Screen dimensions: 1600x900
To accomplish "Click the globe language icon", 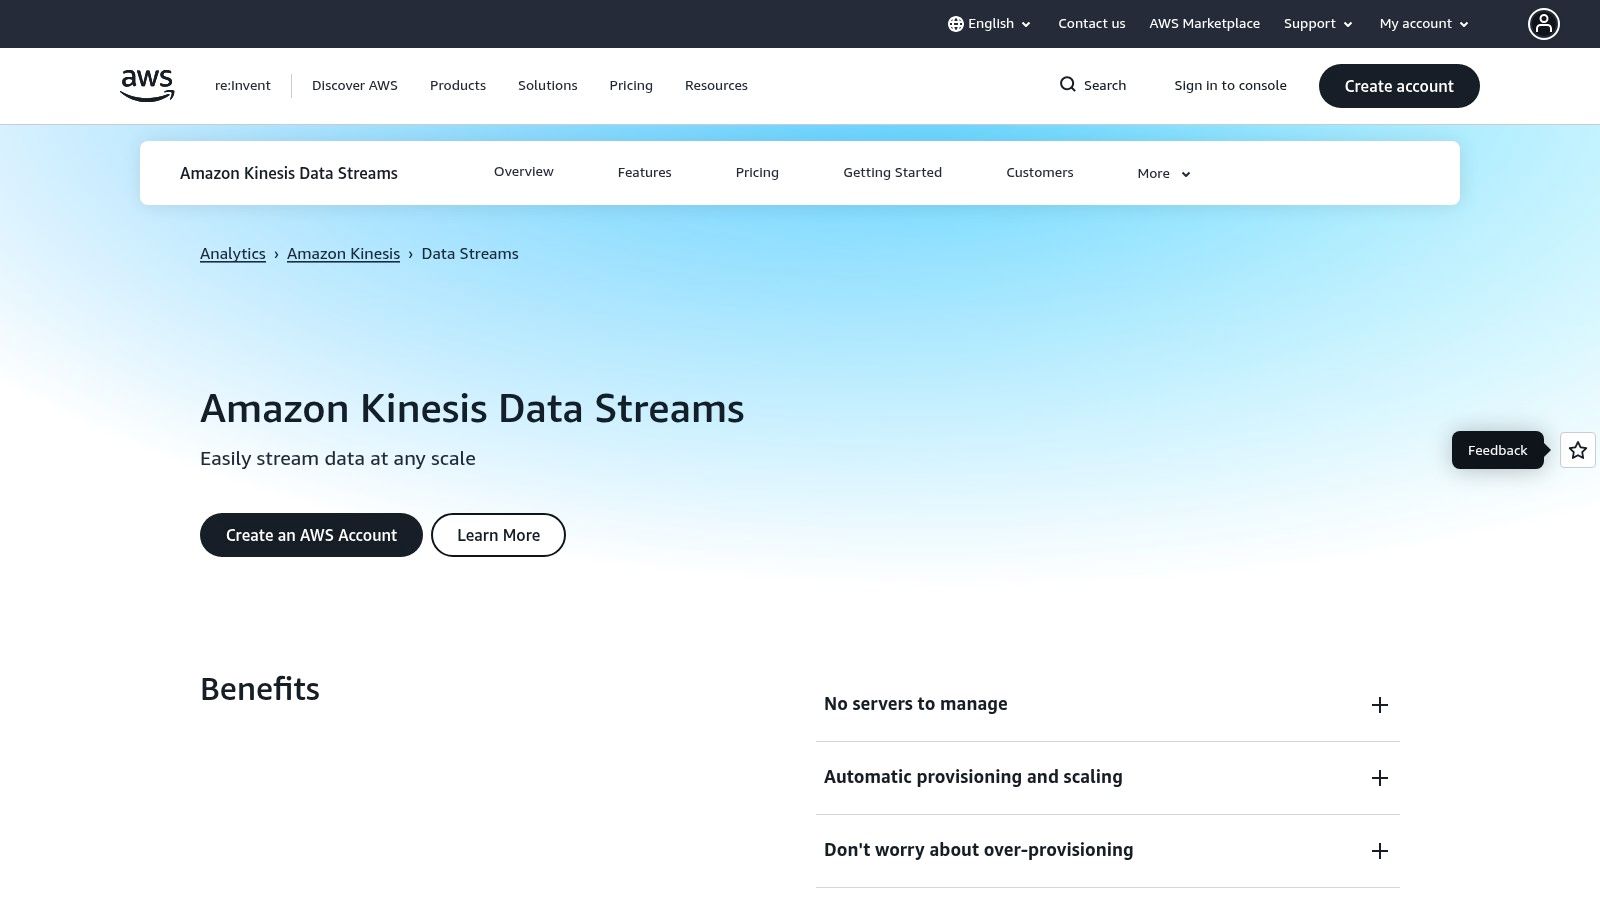I will tap(956, 23).
